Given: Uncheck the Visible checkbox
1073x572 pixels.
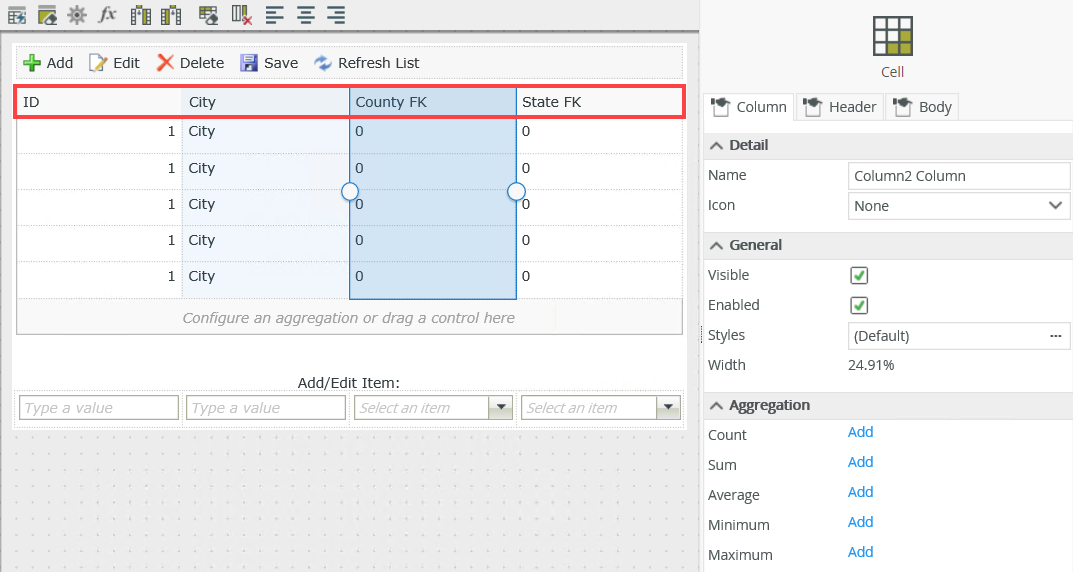Looking at the screenshot, I should [859, 275].
